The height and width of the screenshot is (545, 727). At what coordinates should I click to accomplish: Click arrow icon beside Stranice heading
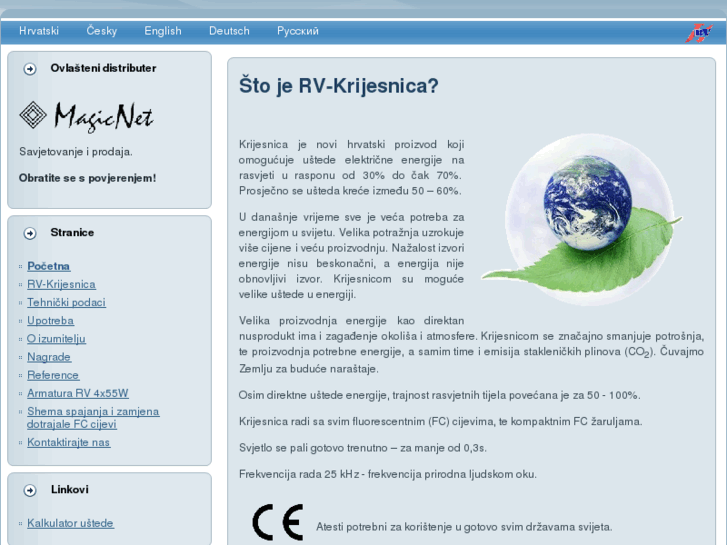30,233
